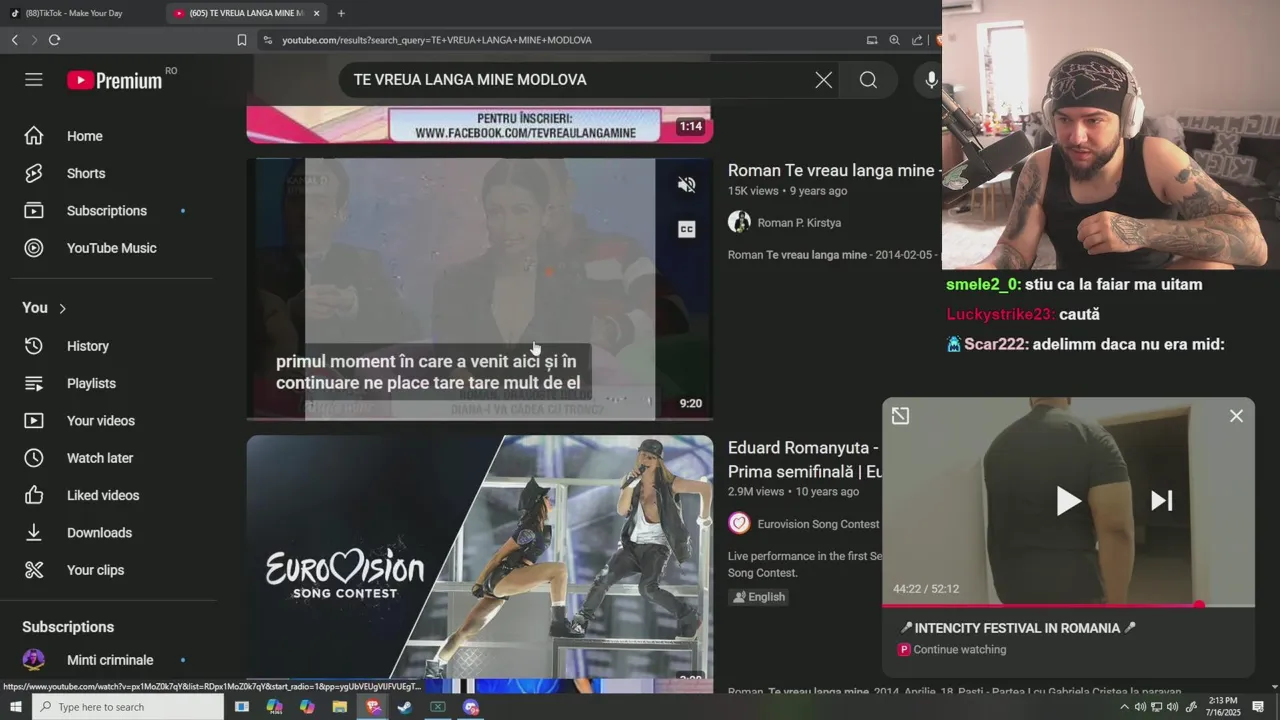Click Roman P. Kirstya channel avatar
The image size is (1280, 720).
(x=739, y=222)
